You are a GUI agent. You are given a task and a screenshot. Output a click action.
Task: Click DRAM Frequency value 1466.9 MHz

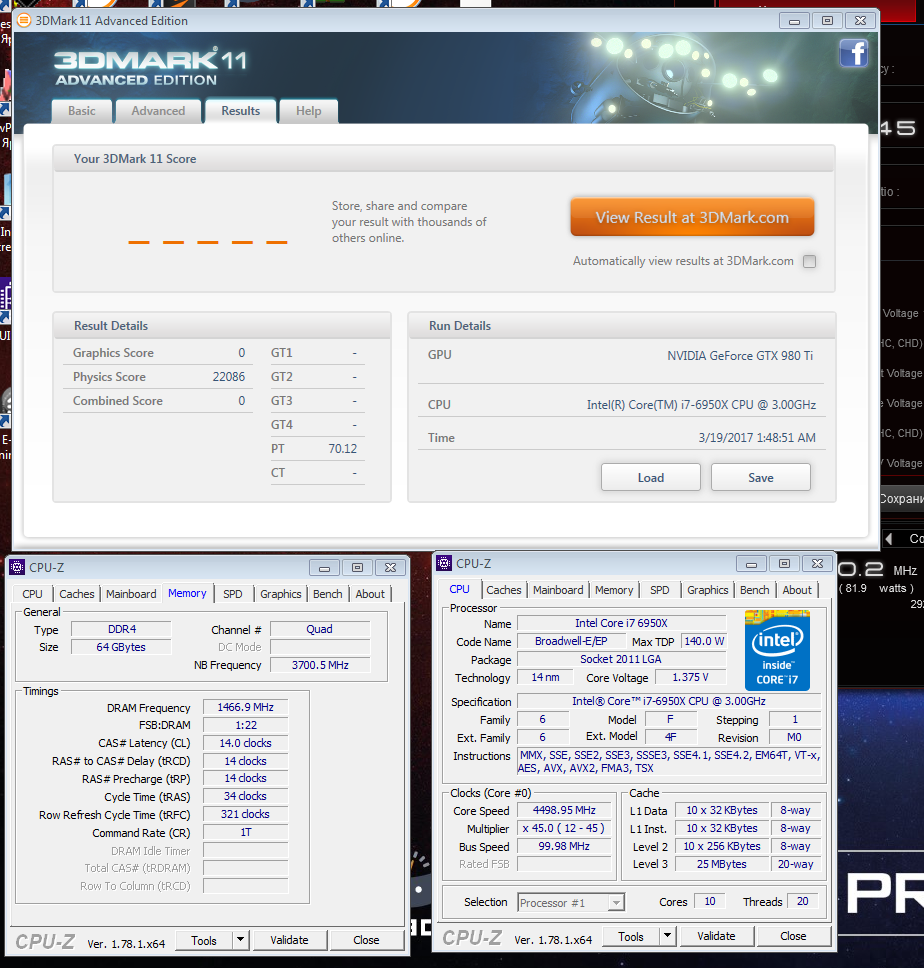click(x=246, y=707)
